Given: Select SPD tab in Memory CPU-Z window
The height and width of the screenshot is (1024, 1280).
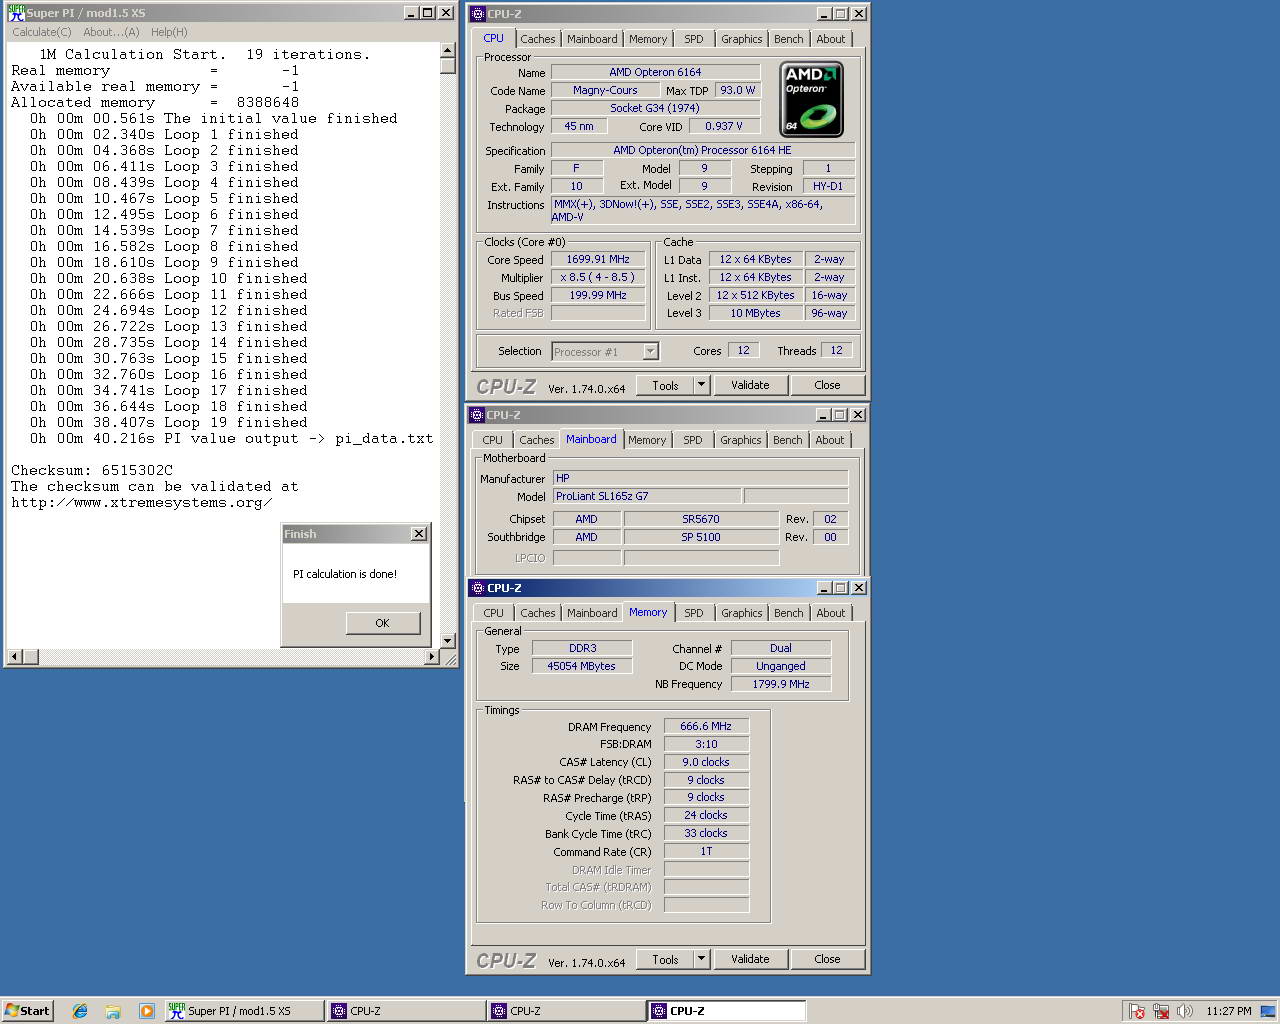Looking at the screenshot, I should coord(694,613).
